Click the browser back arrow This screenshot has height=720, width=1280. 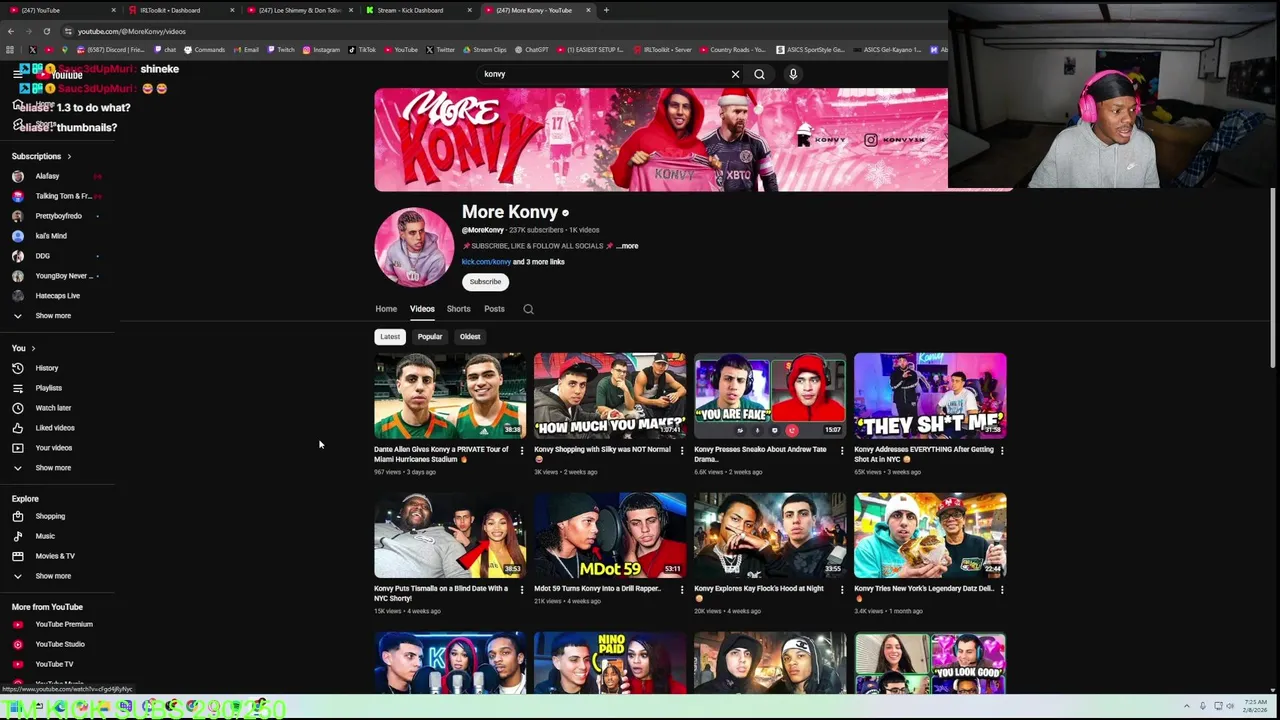[11, 31]
